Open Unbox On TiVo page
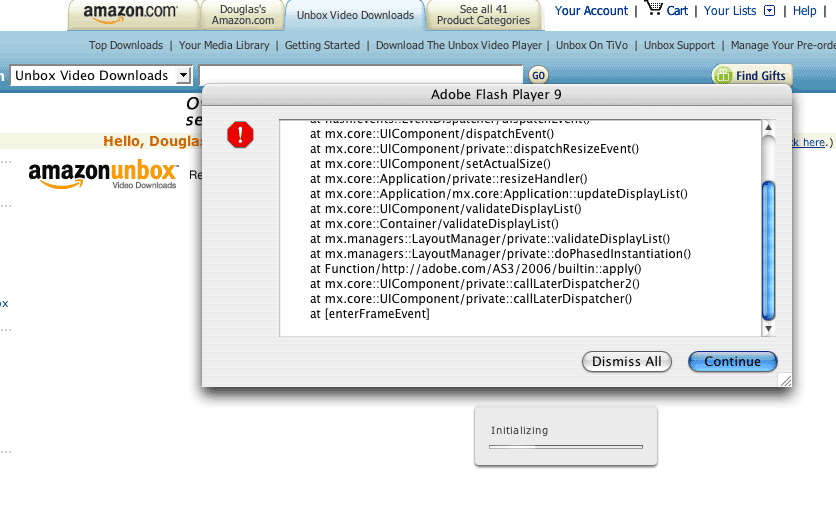This screenshot has height=526, width=836. (592, 45)
